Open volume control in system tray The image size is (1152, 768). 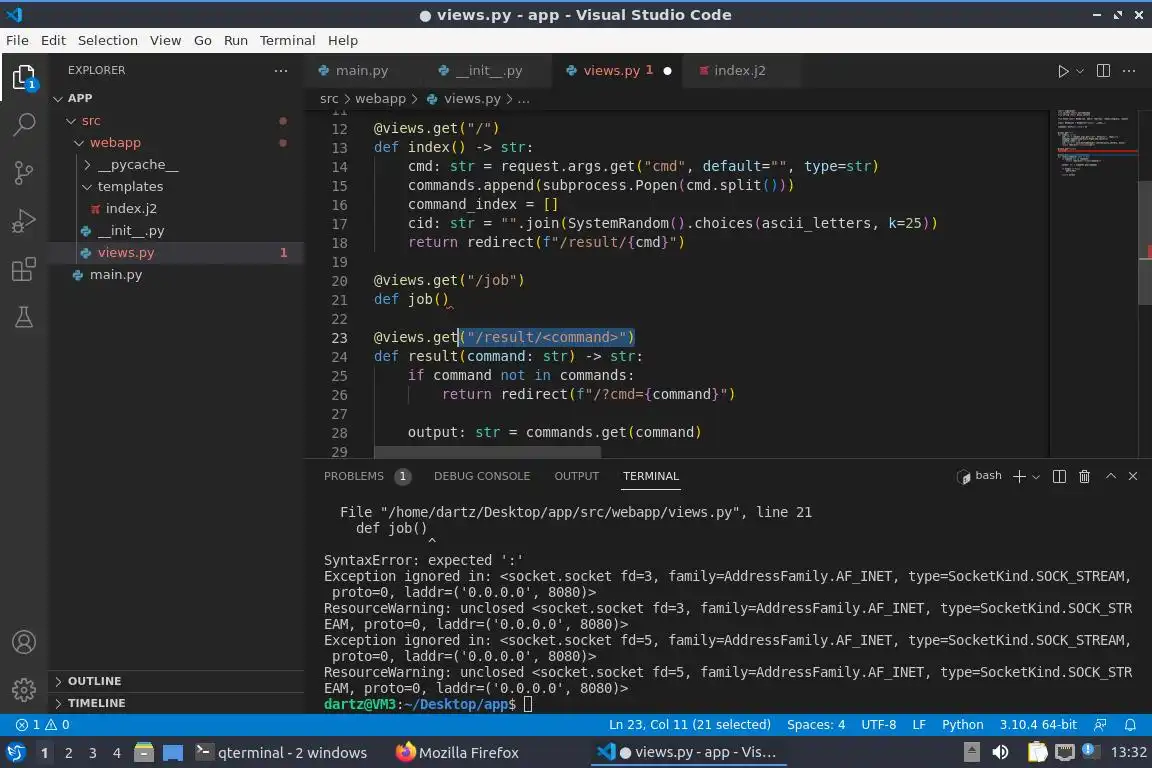pos(1000,752)
